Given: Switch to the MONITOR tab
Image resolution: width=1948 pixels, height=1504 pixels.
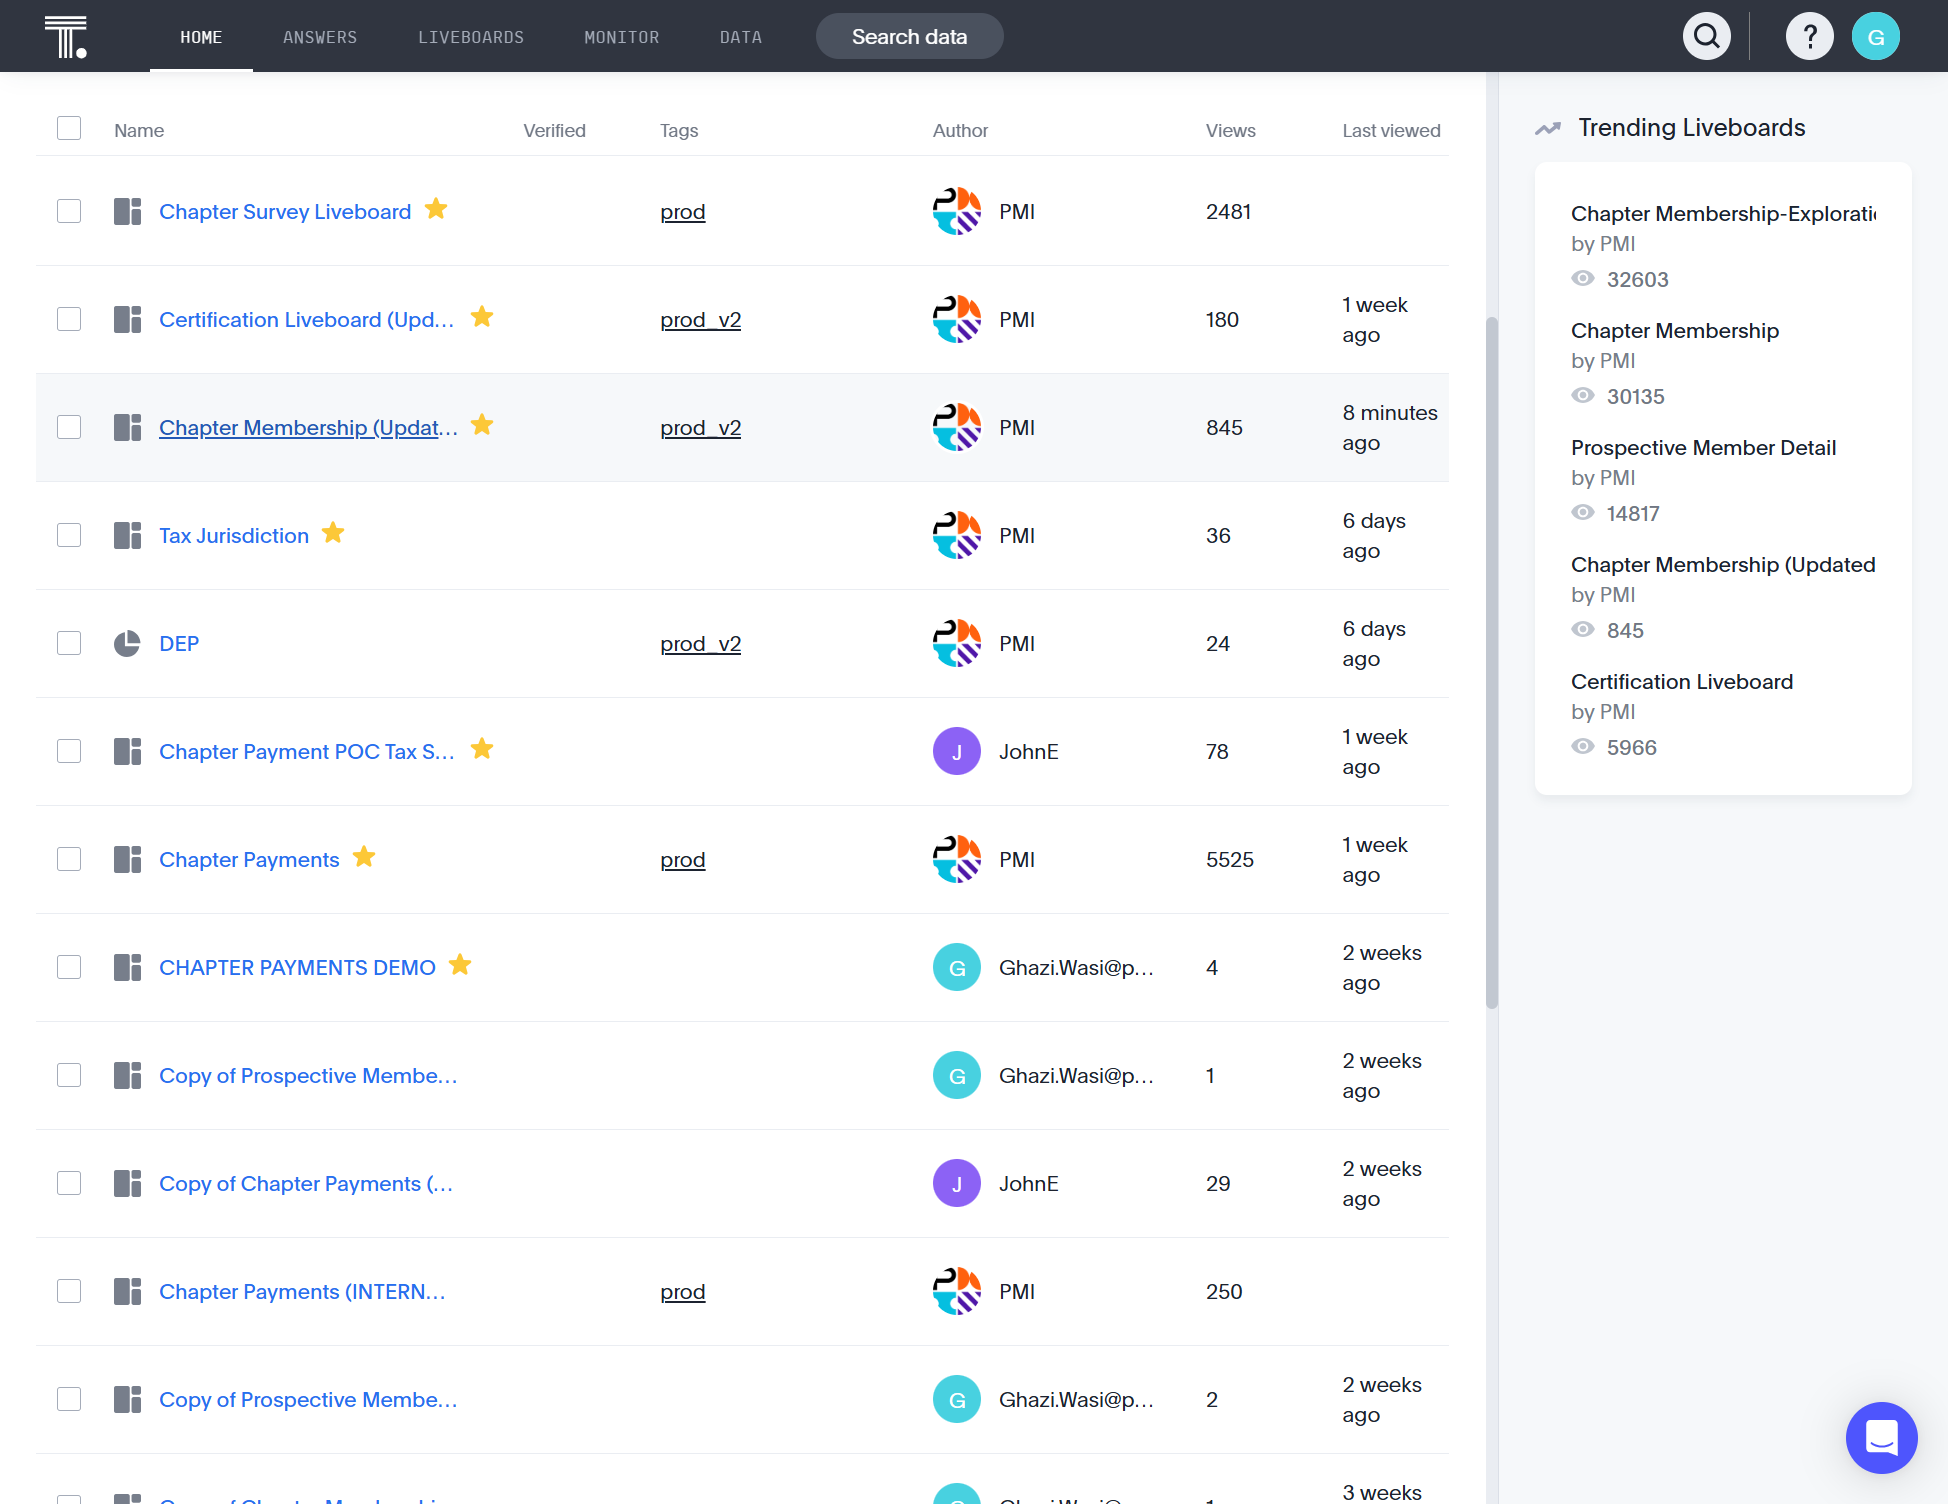Looking at the screenshot, I should tap(622, 37).
